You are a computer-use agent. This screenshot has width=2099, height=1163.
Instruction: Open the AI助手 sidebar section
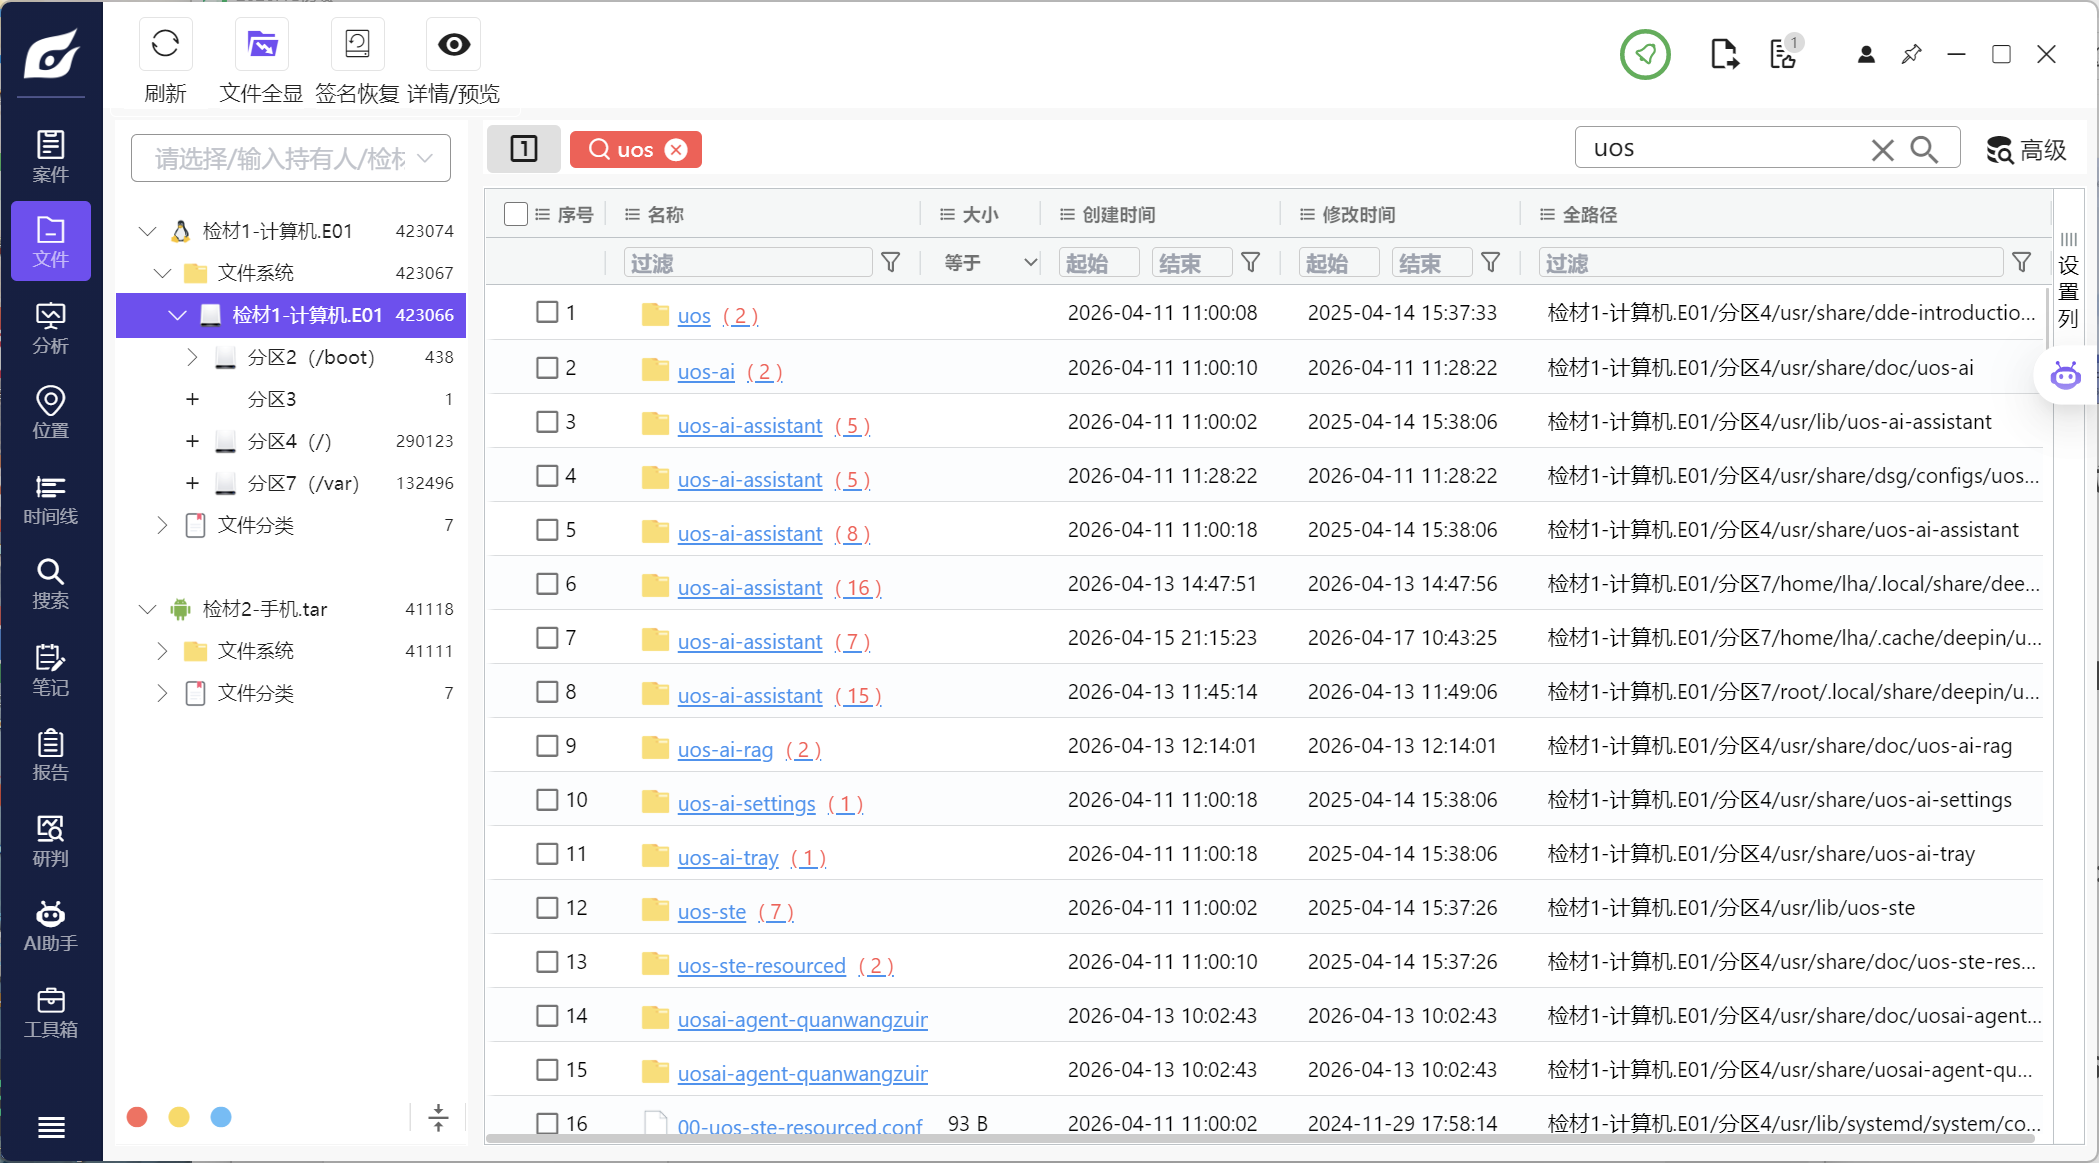pyautogui.click(x=51, y=926)
